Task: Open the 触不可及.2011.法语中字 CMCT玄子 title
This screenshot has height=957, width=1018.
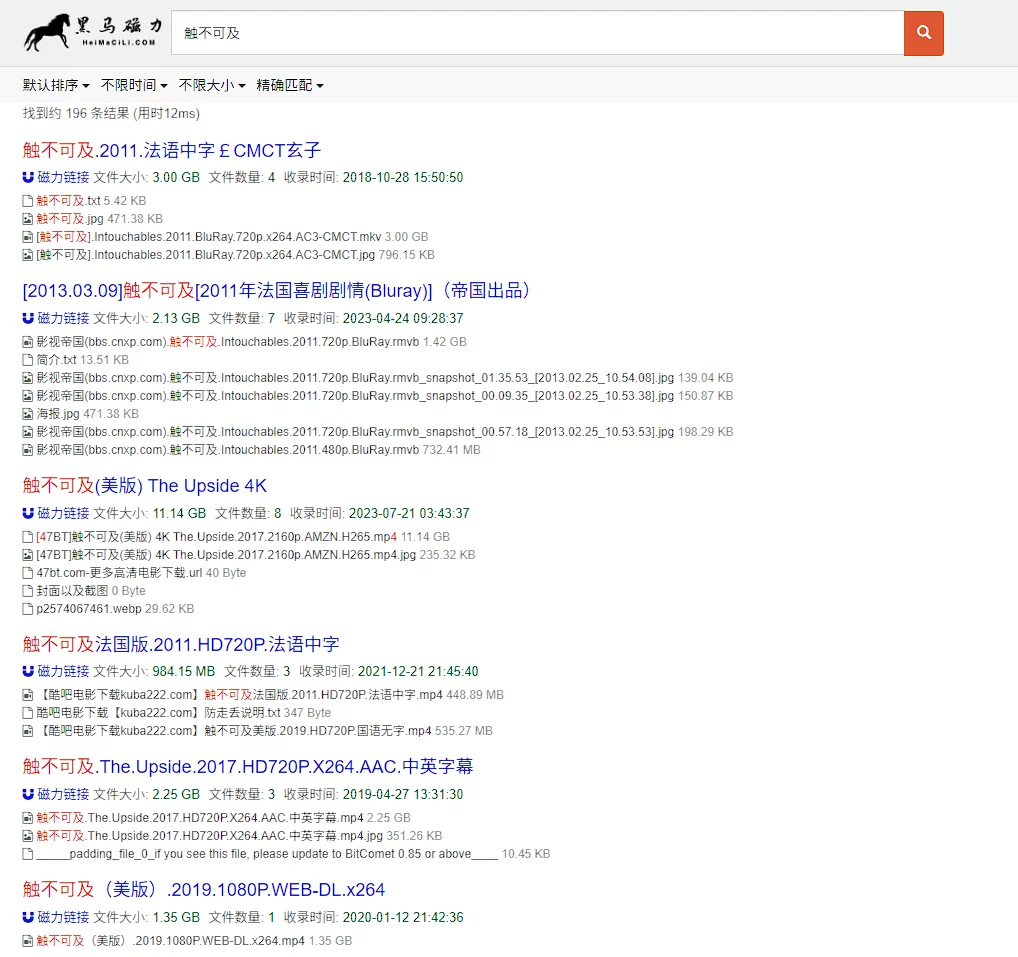Action: click(172, 150)
